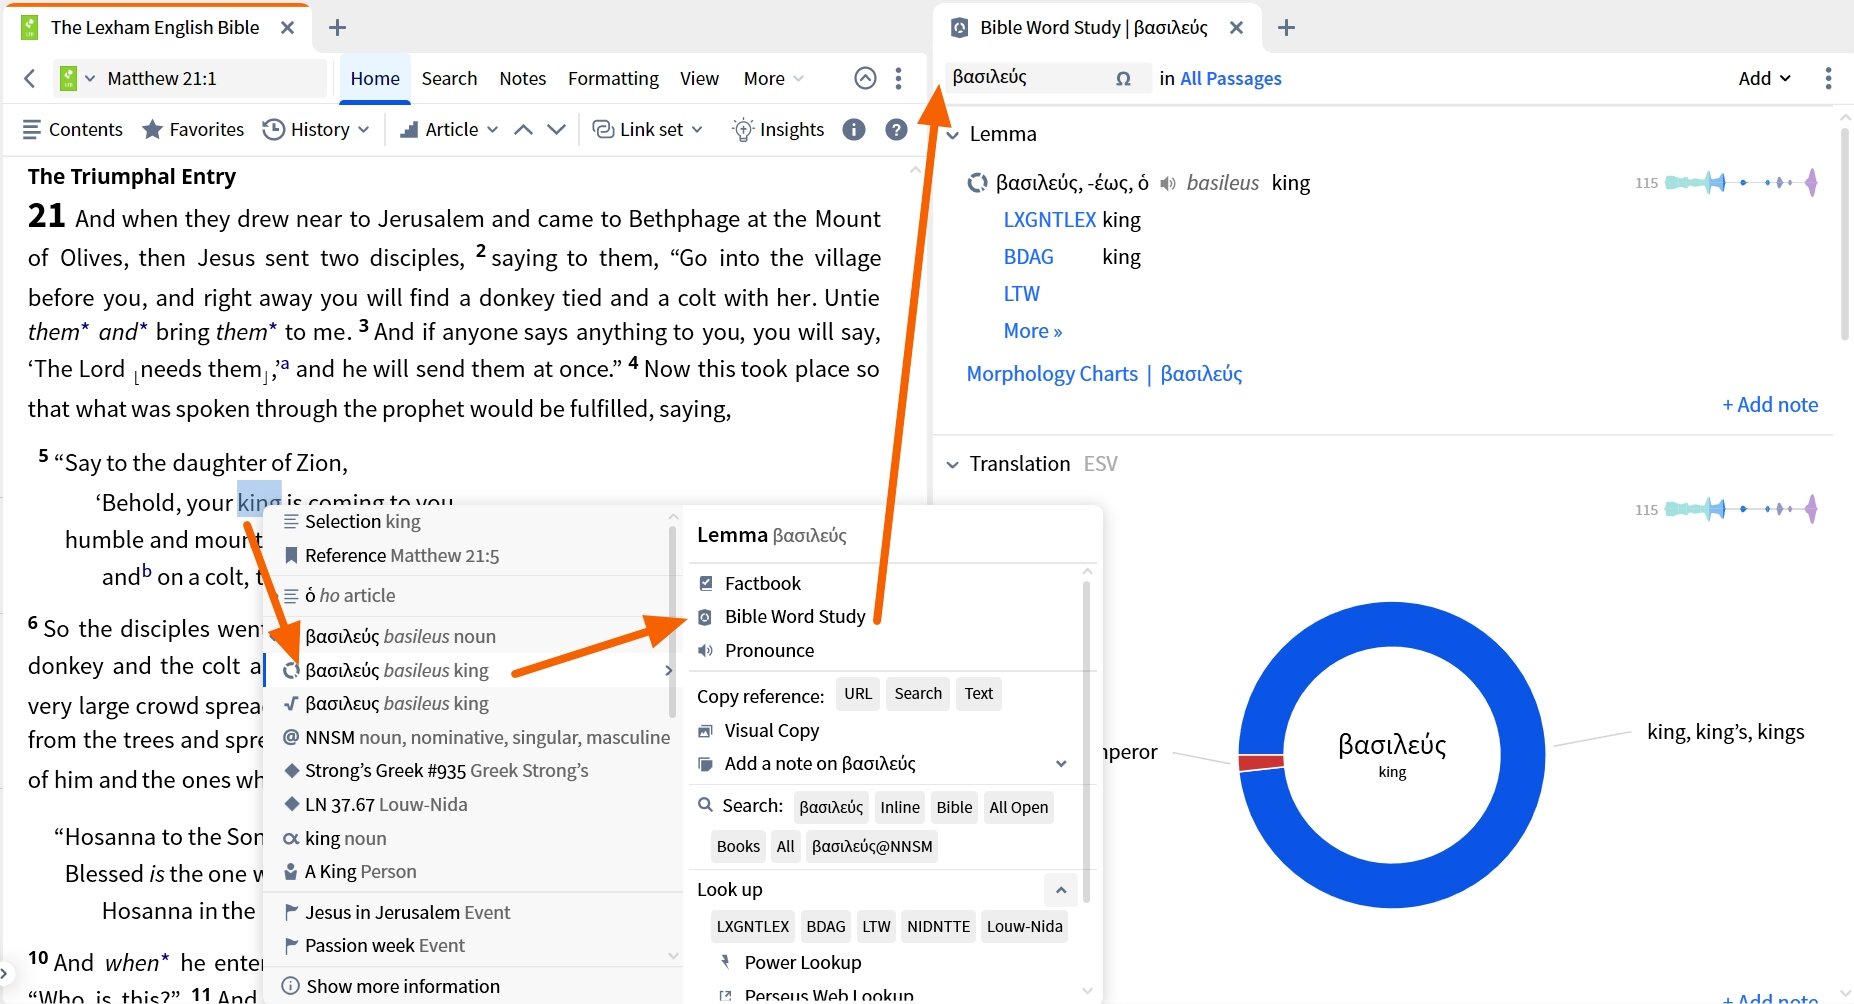
Task: Copy reference as URL
Action: [x=858, y=694]
